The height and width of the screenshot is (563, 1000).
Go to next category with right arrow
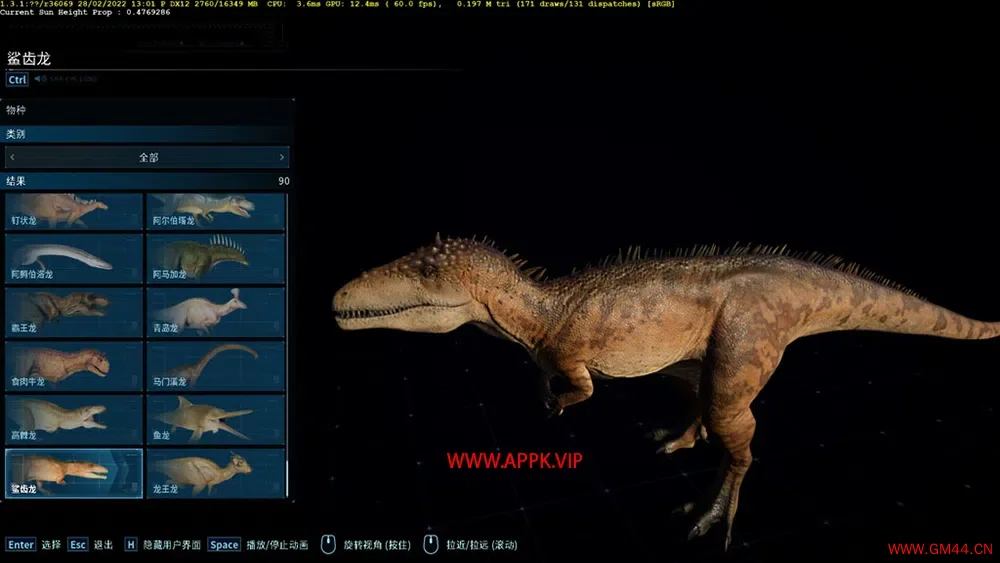282,157
